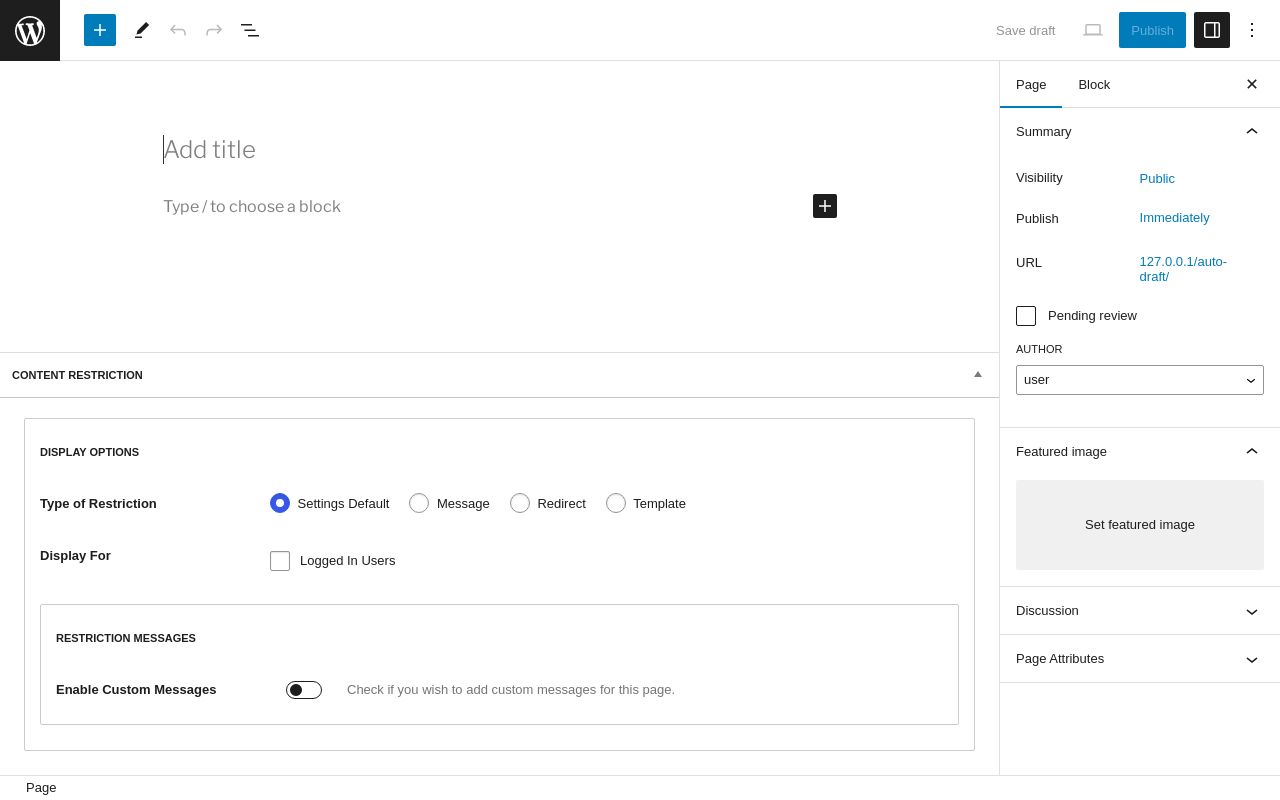The image size is (1280, 800).
Task: Click the laptop preview icon
Action: [x=1093, y=30]
